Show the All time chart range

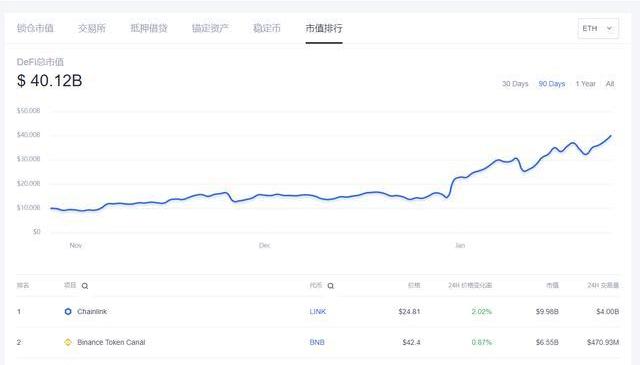click(x=610, y=84)
